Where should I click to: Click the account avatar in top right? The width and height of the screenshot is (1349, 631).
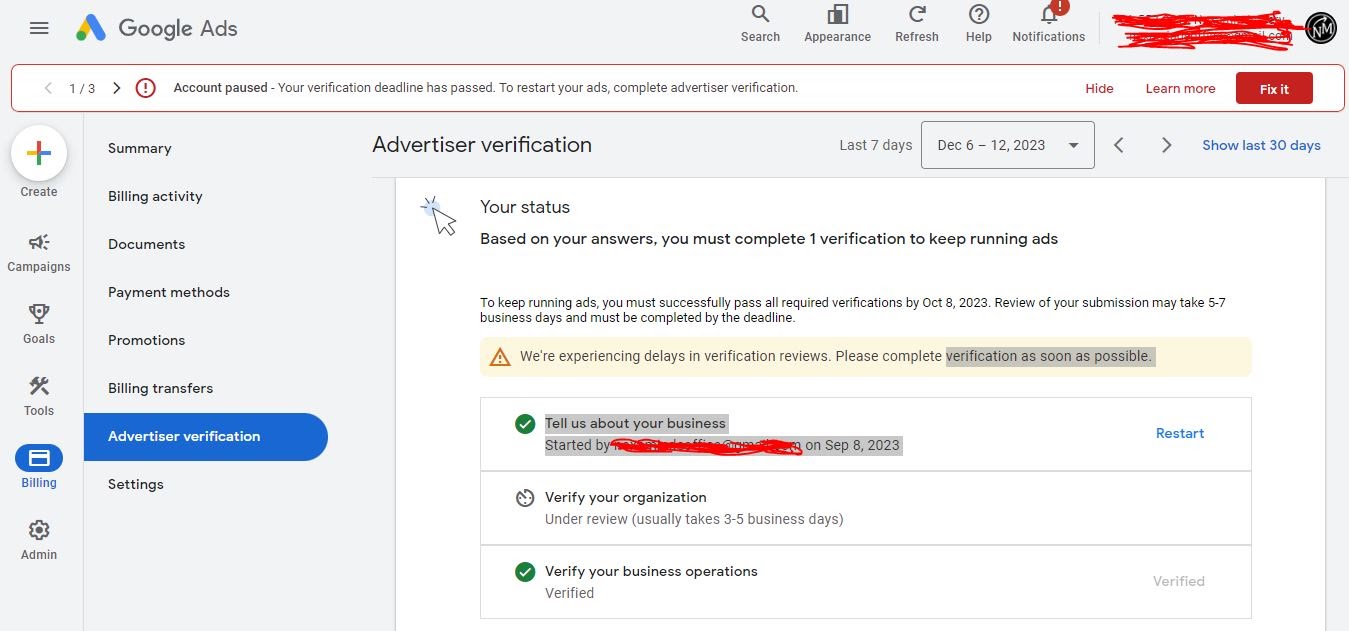1320,28
